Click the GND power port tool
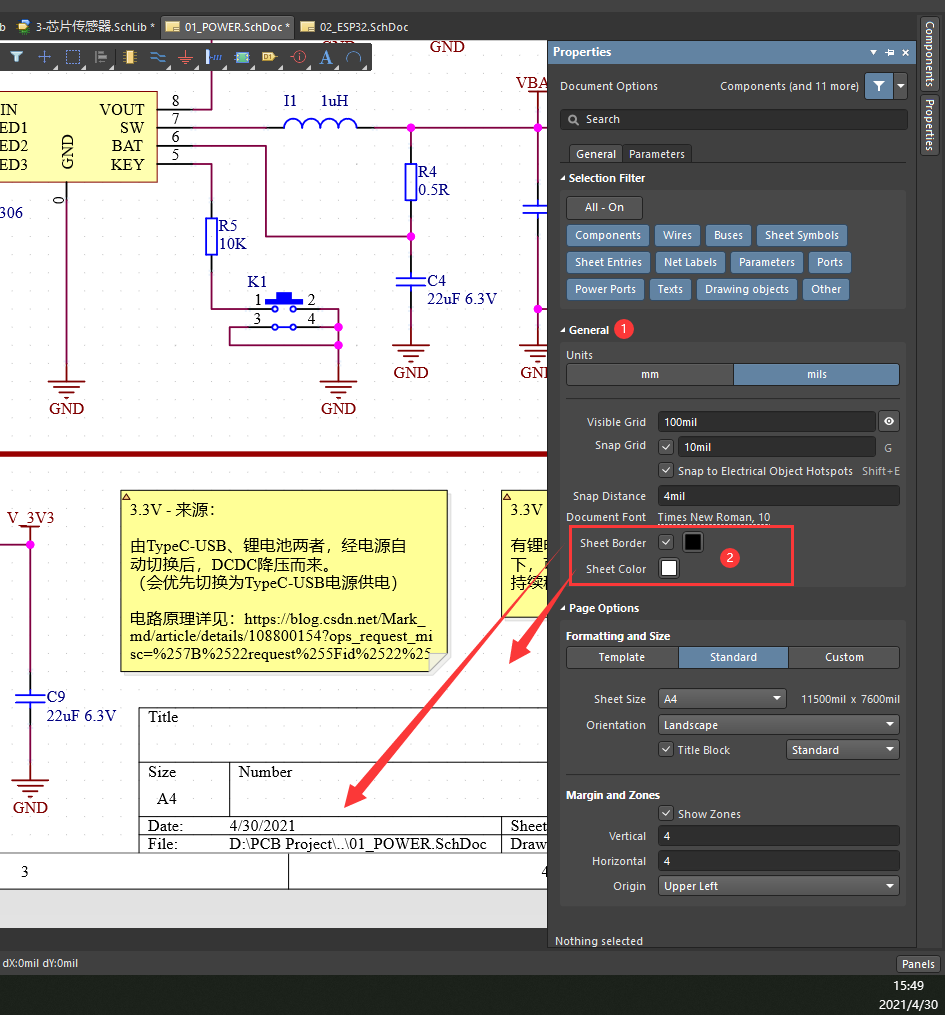 click(x=186, y=57)
